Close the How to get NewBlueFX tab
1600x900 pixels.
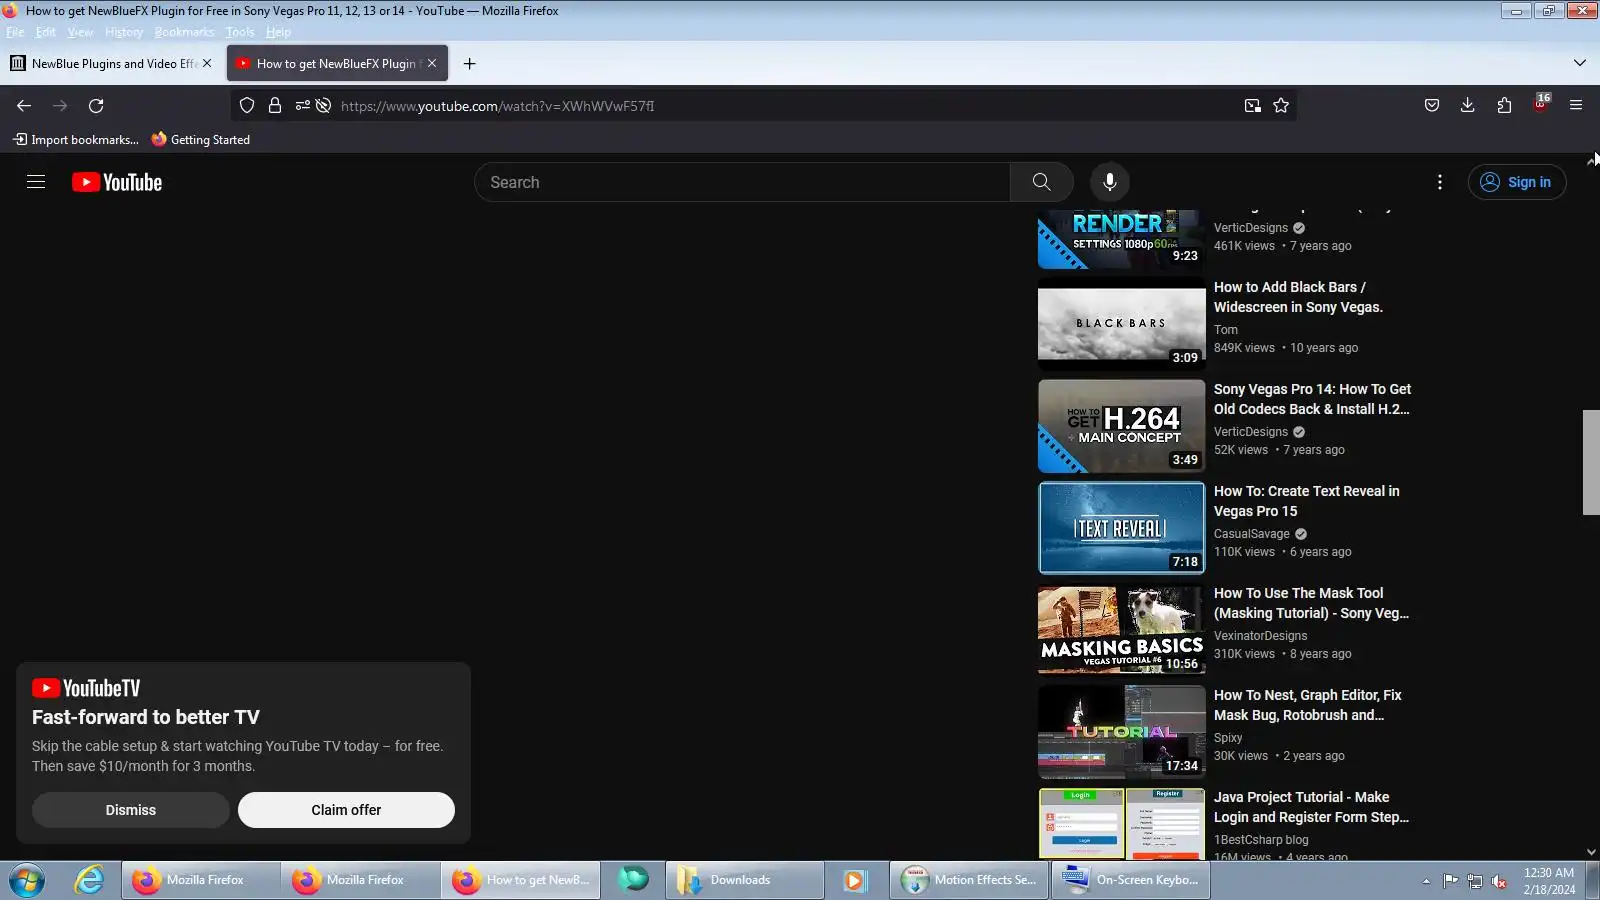(x=432, y=63)
